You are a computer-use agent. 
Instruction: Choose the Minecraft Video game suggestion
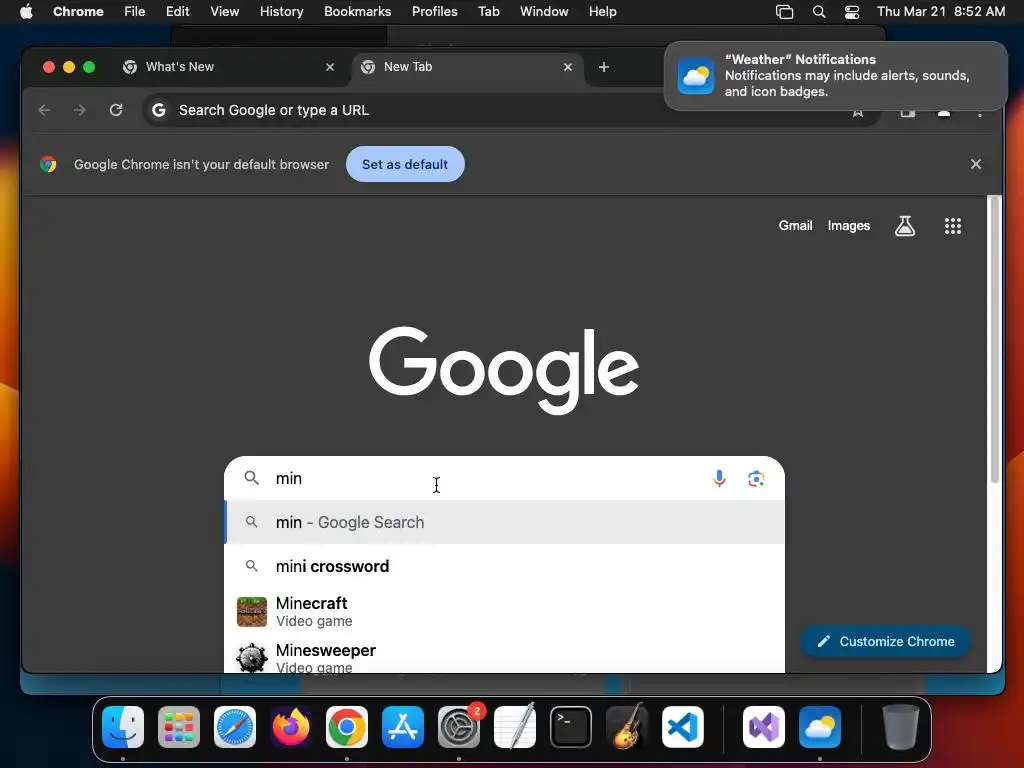[x=504, y=611]
